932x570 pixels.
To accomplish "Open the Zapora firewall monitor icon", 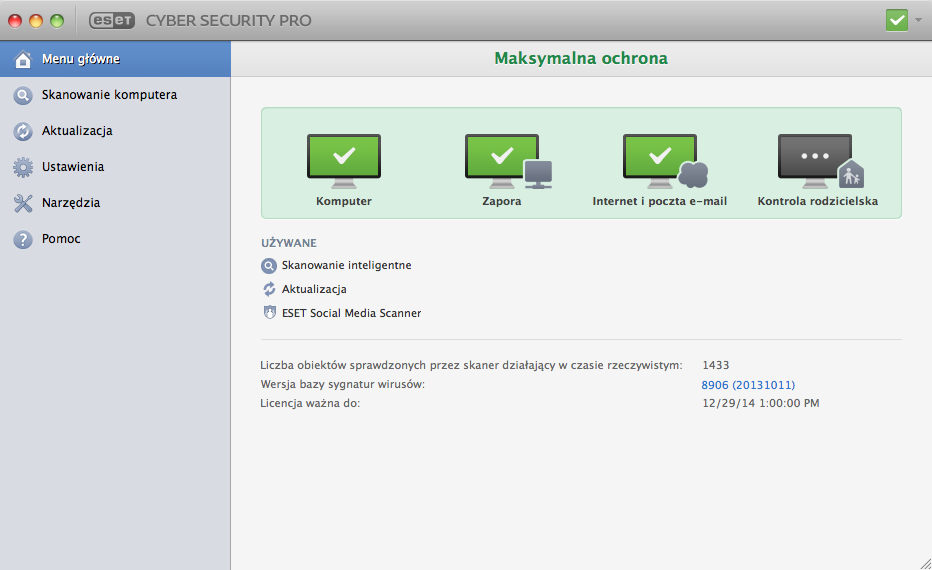I will 508,161.
